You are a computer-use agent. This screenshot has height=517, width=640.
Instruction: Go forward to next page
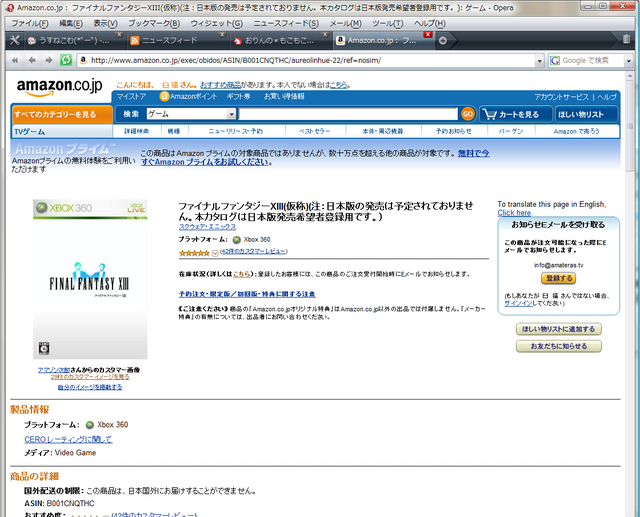pyautogui.click(x=49, y=60)
